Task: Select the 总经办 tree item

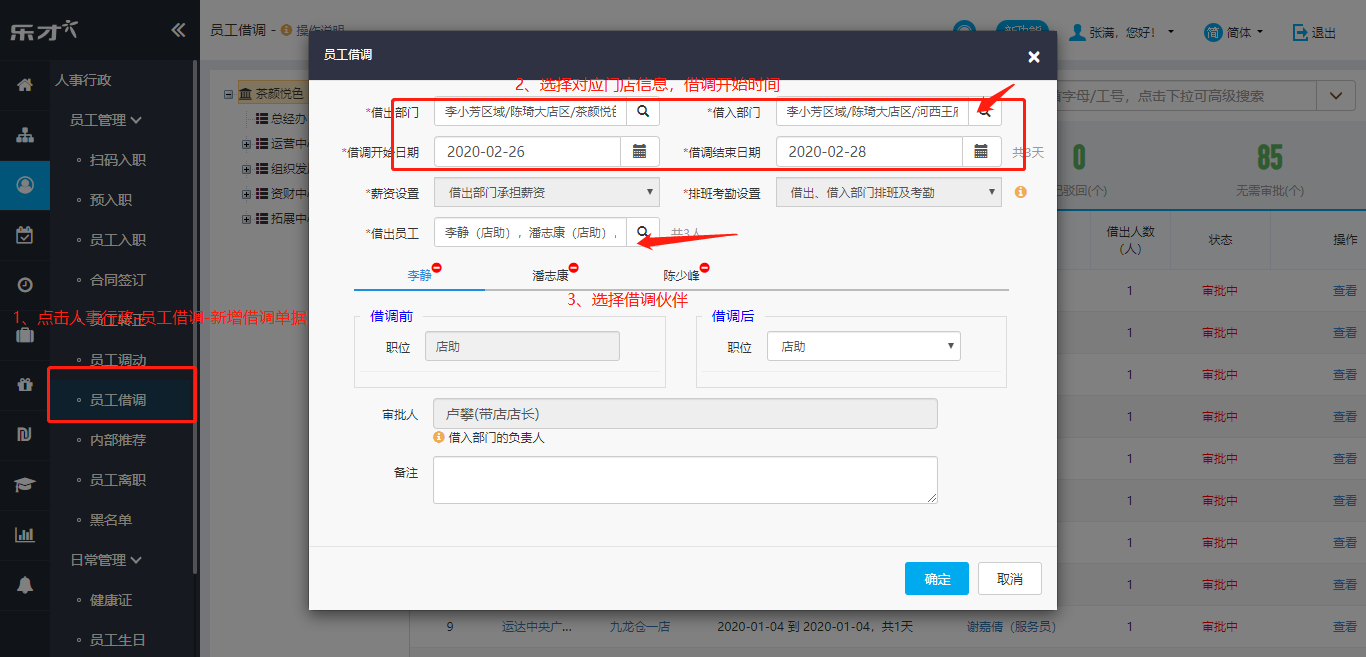Action: (279, 119)
